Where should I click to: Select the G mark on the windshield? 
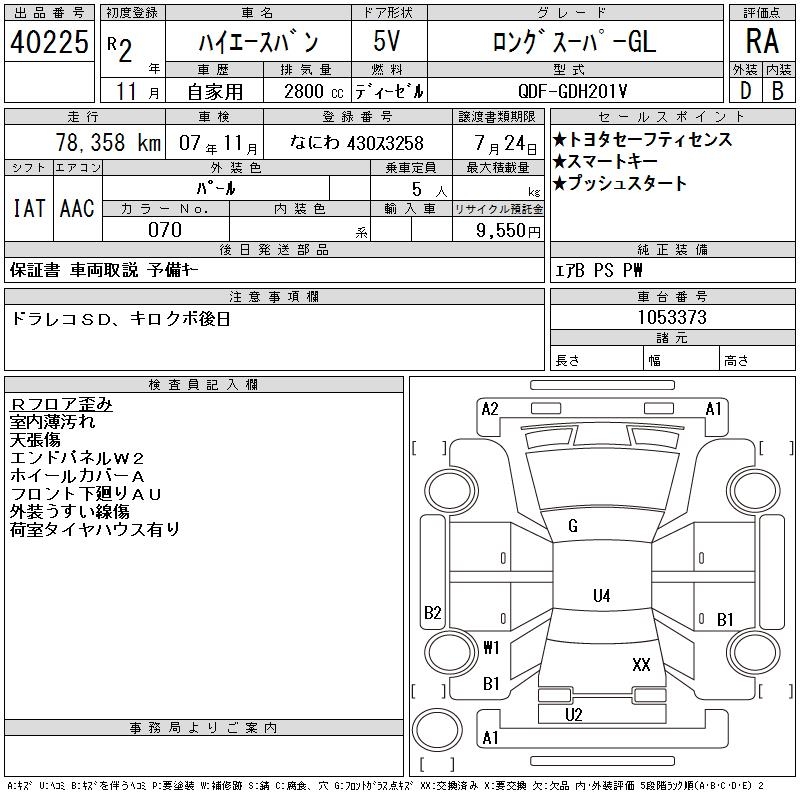573,526
